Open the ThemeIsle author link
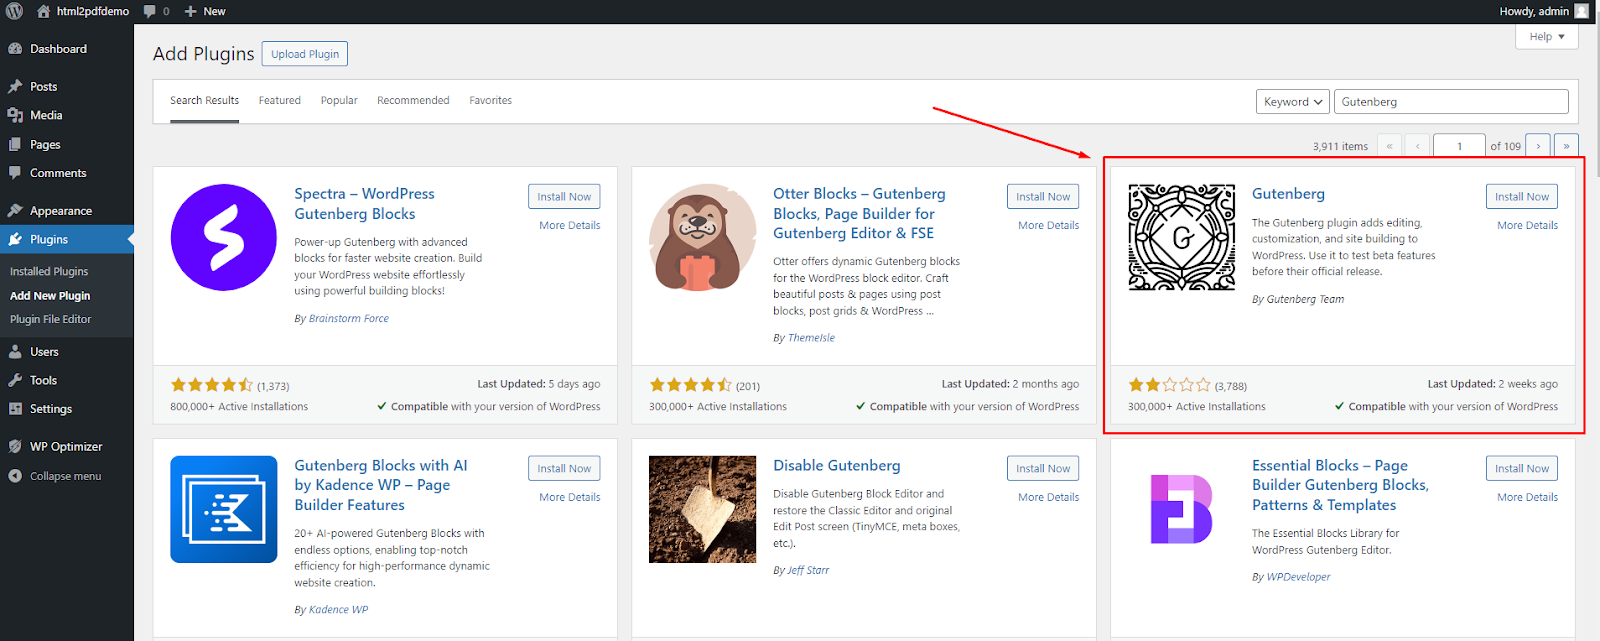Screen dimensions: 1600x641 coord(811,338)
